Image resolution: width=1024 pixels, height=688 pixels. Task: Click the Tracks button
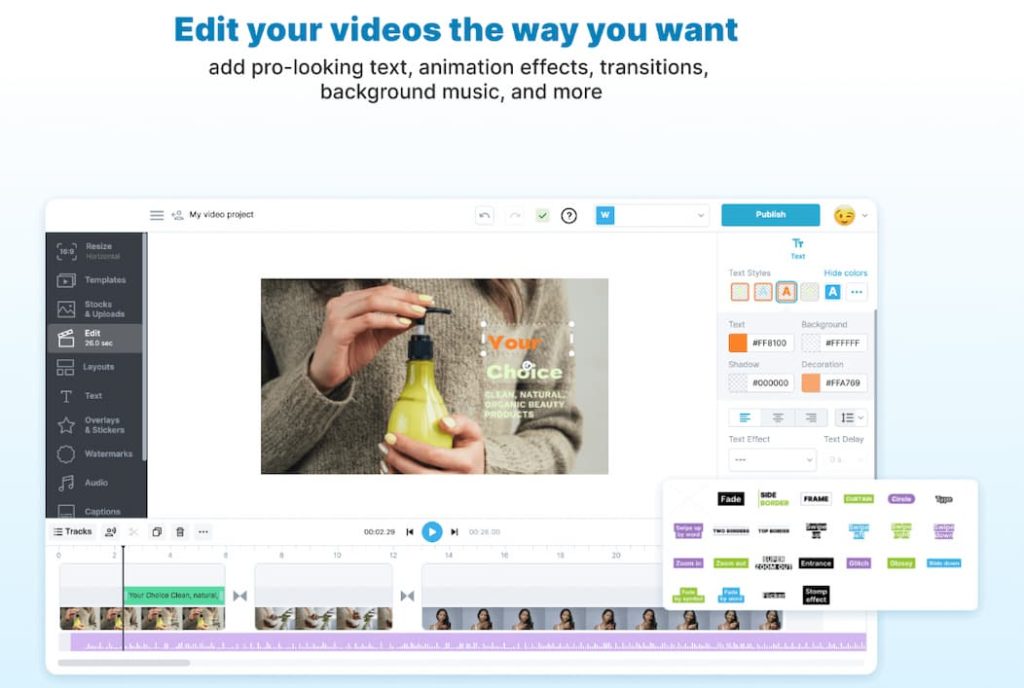(x=72, y=531)
